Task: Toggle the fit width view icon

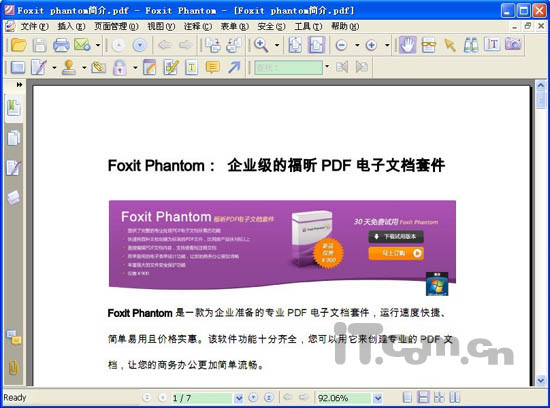Action: (316, 45)
